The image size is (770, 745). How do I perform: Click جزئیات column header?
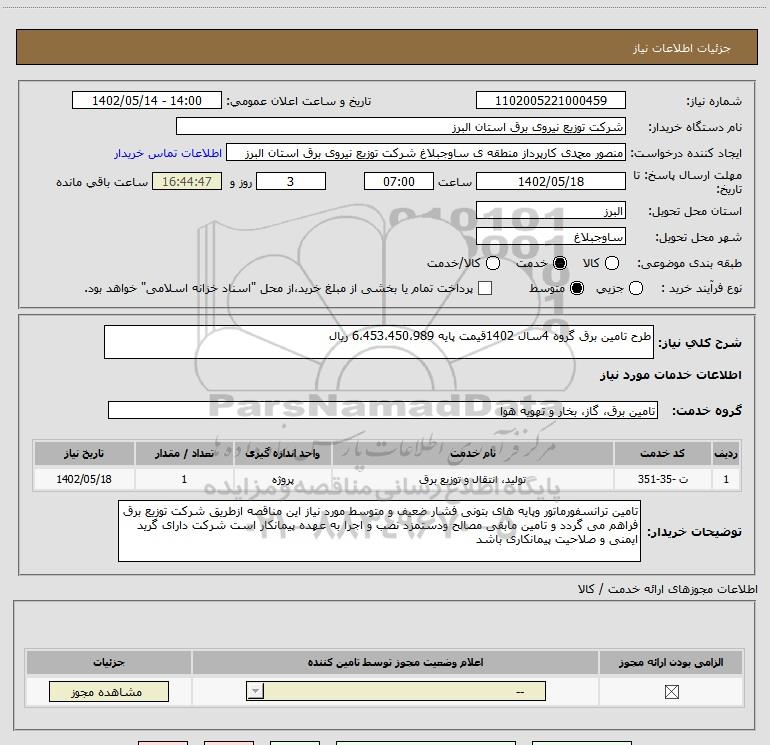pos(109,662)
